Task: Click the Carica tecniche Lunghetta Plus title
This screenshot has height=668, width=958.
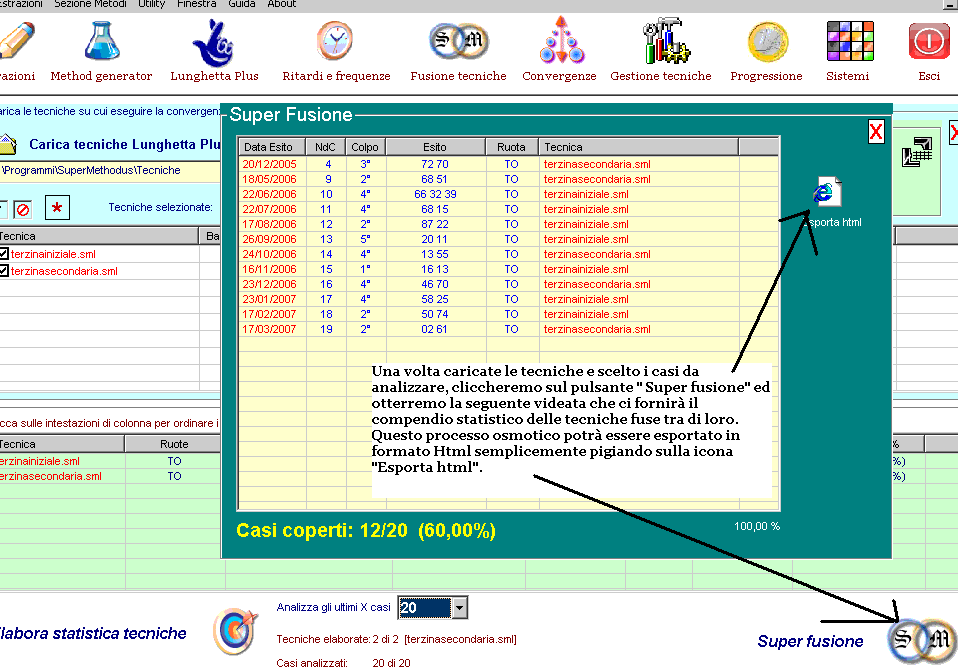Action: point(125,144)
